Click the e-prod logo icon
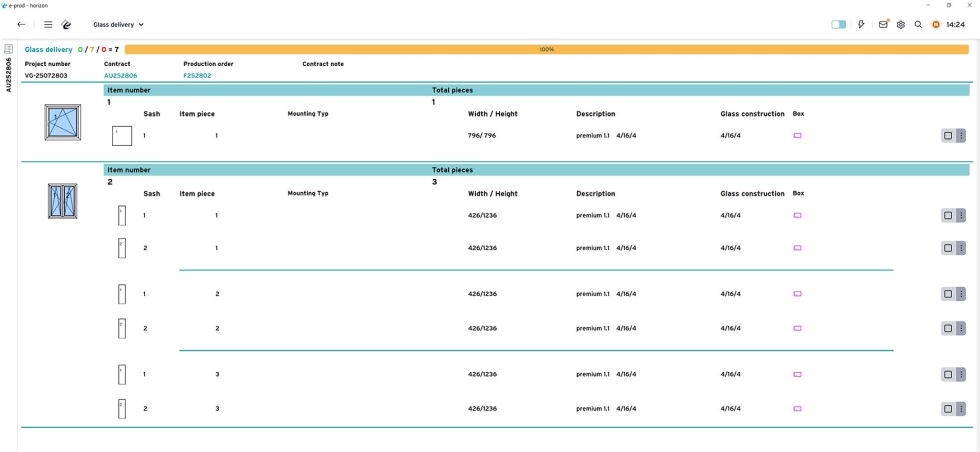Screen dimensions: 980x452 [67, 25]
